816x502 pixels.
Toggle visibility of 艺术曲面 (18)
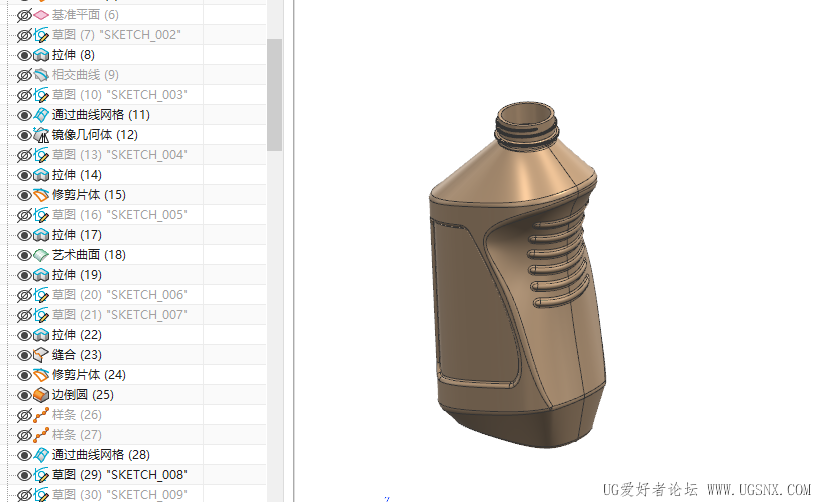[x=24, y=255]
